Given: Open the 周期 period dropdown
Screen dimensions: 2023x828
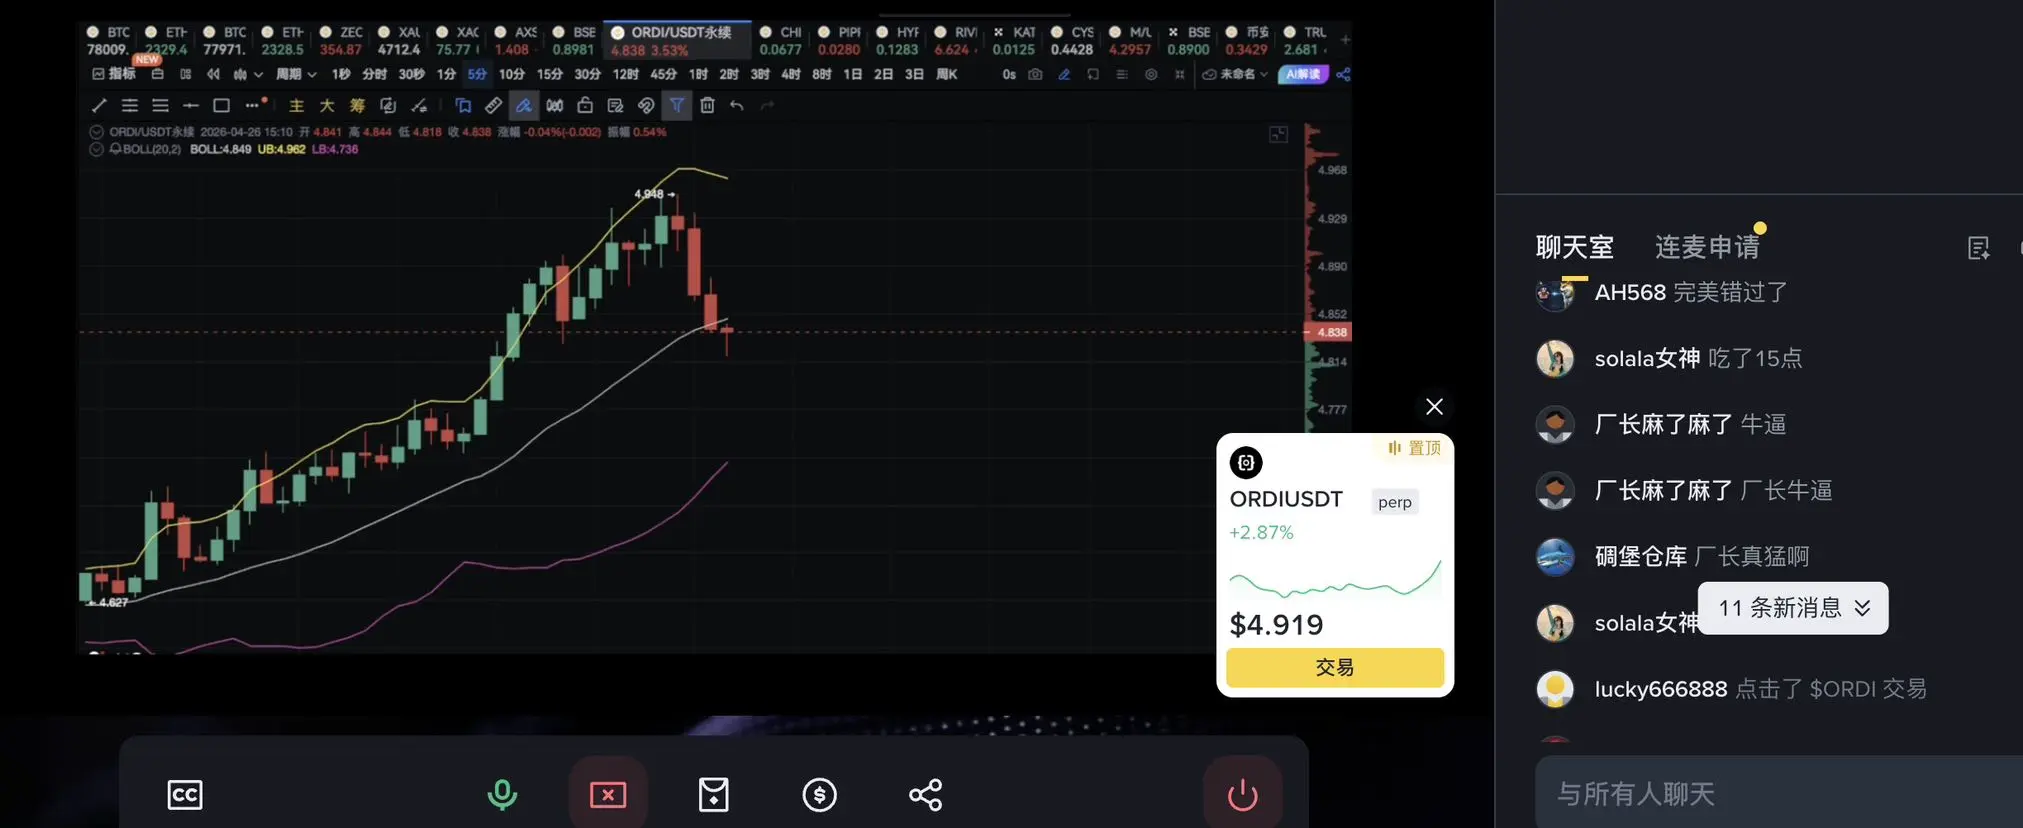Looking at the screenshot, I should (296, 74).
